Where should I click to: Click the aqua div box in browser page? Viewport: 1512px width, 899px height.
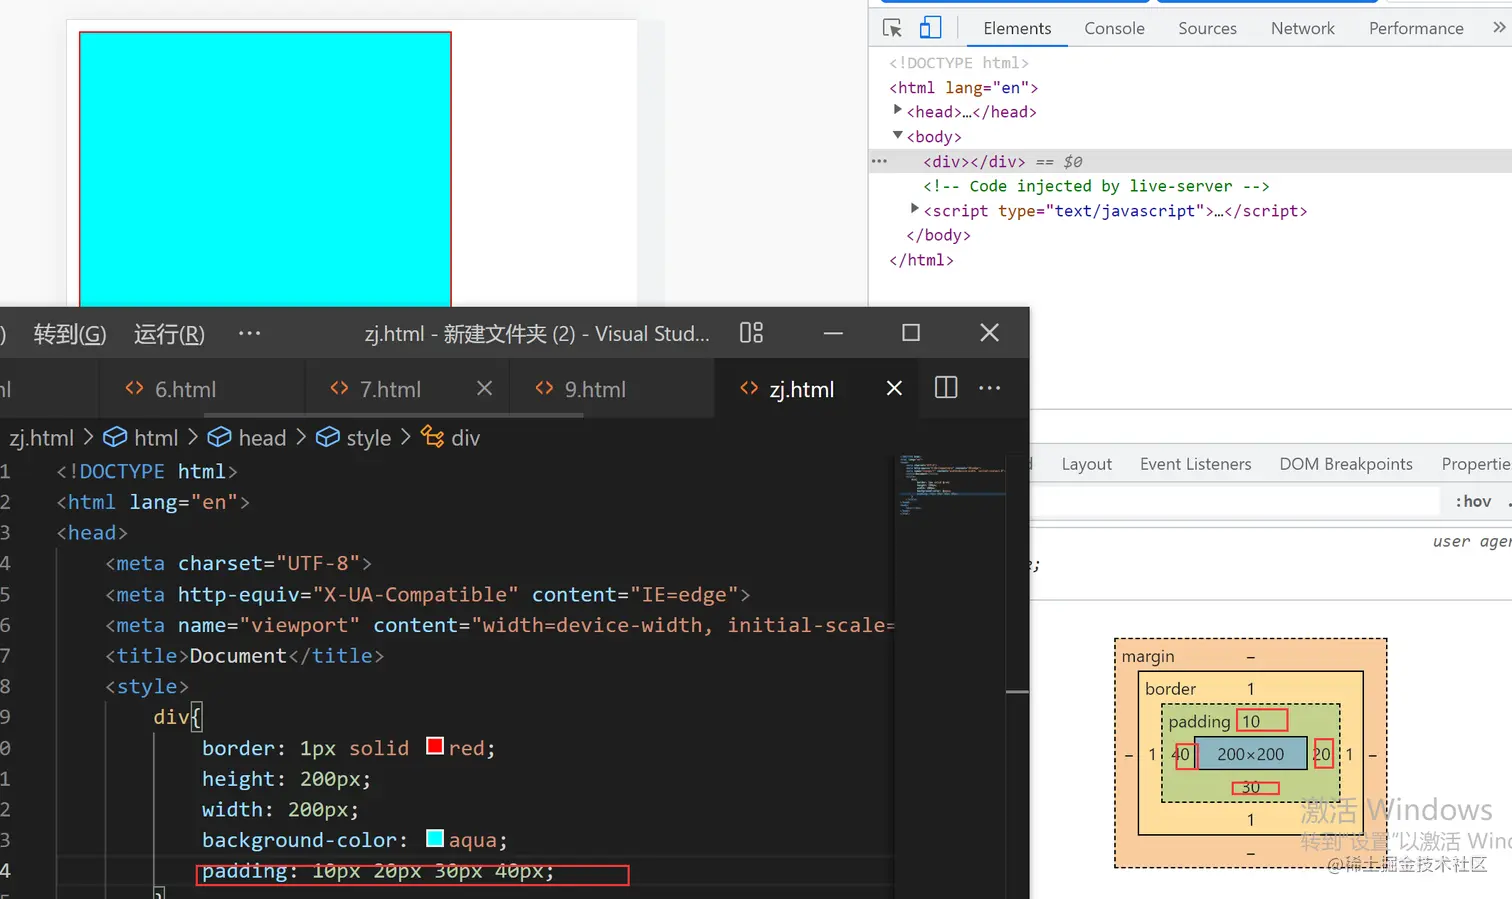coord(265,169)
